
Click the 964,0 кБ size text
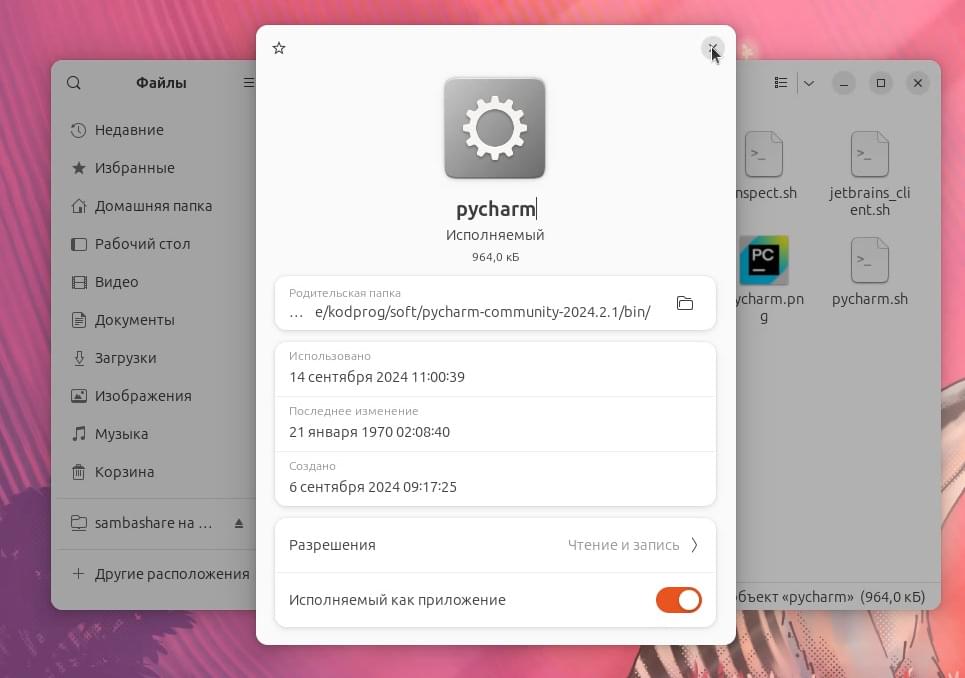(x=495, y=257)
